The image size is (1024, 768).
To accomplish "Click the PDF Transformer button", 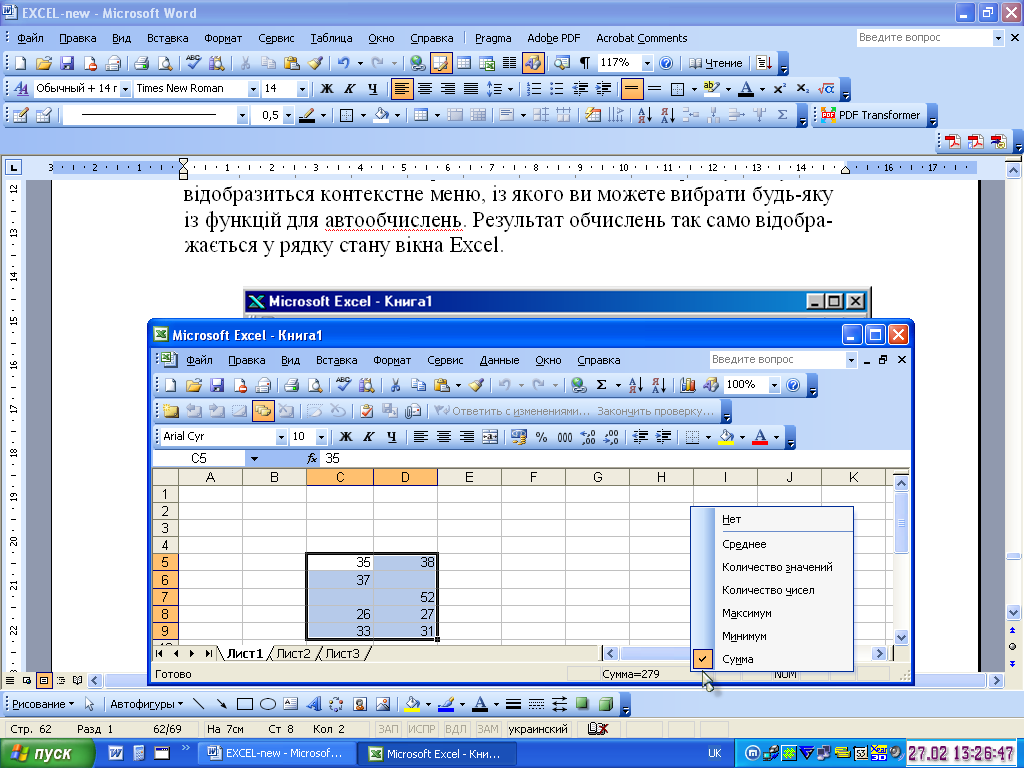I will (x=871, y=116).
